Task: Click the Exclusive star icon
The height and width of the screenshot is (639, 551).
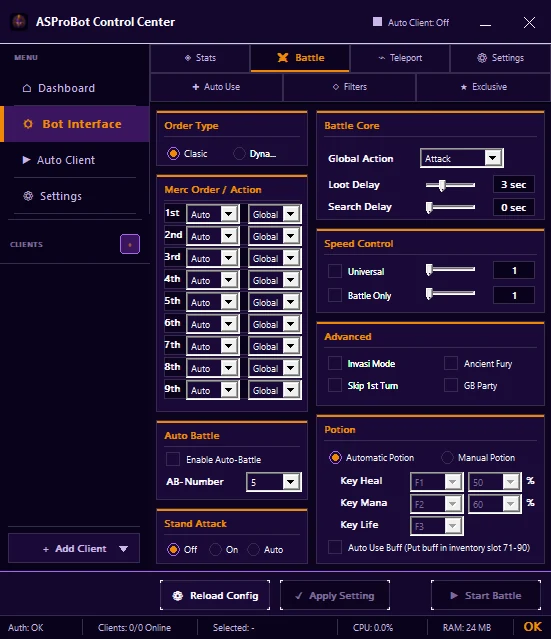Action: click(x=464, y=87)
